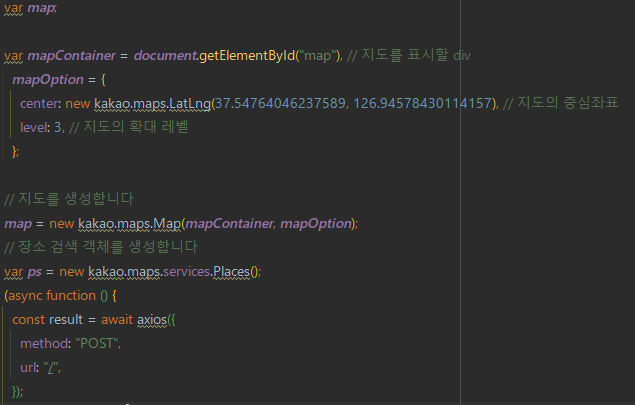Click the closing '});' of axios call
The image size is (635, 405).
(x=17, y=392)
